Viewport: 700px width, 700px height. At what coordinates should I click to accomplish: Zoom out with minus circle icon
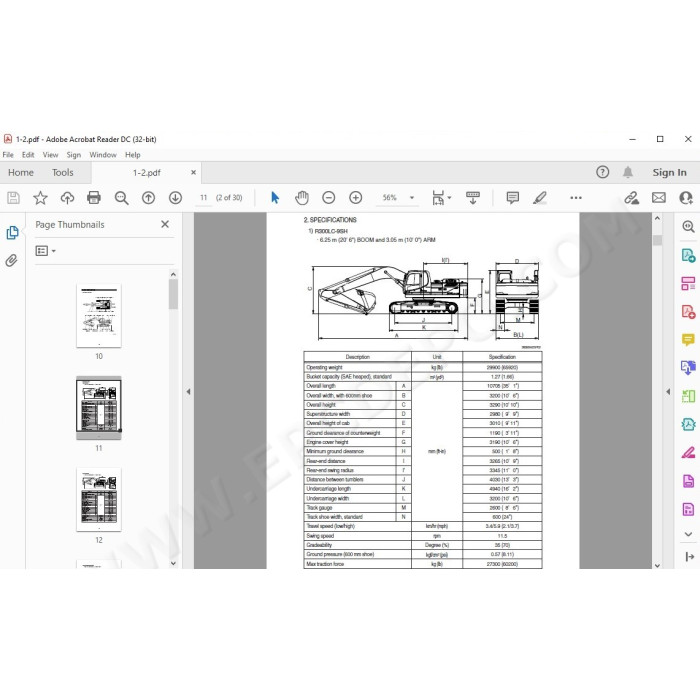click(329, 197)
